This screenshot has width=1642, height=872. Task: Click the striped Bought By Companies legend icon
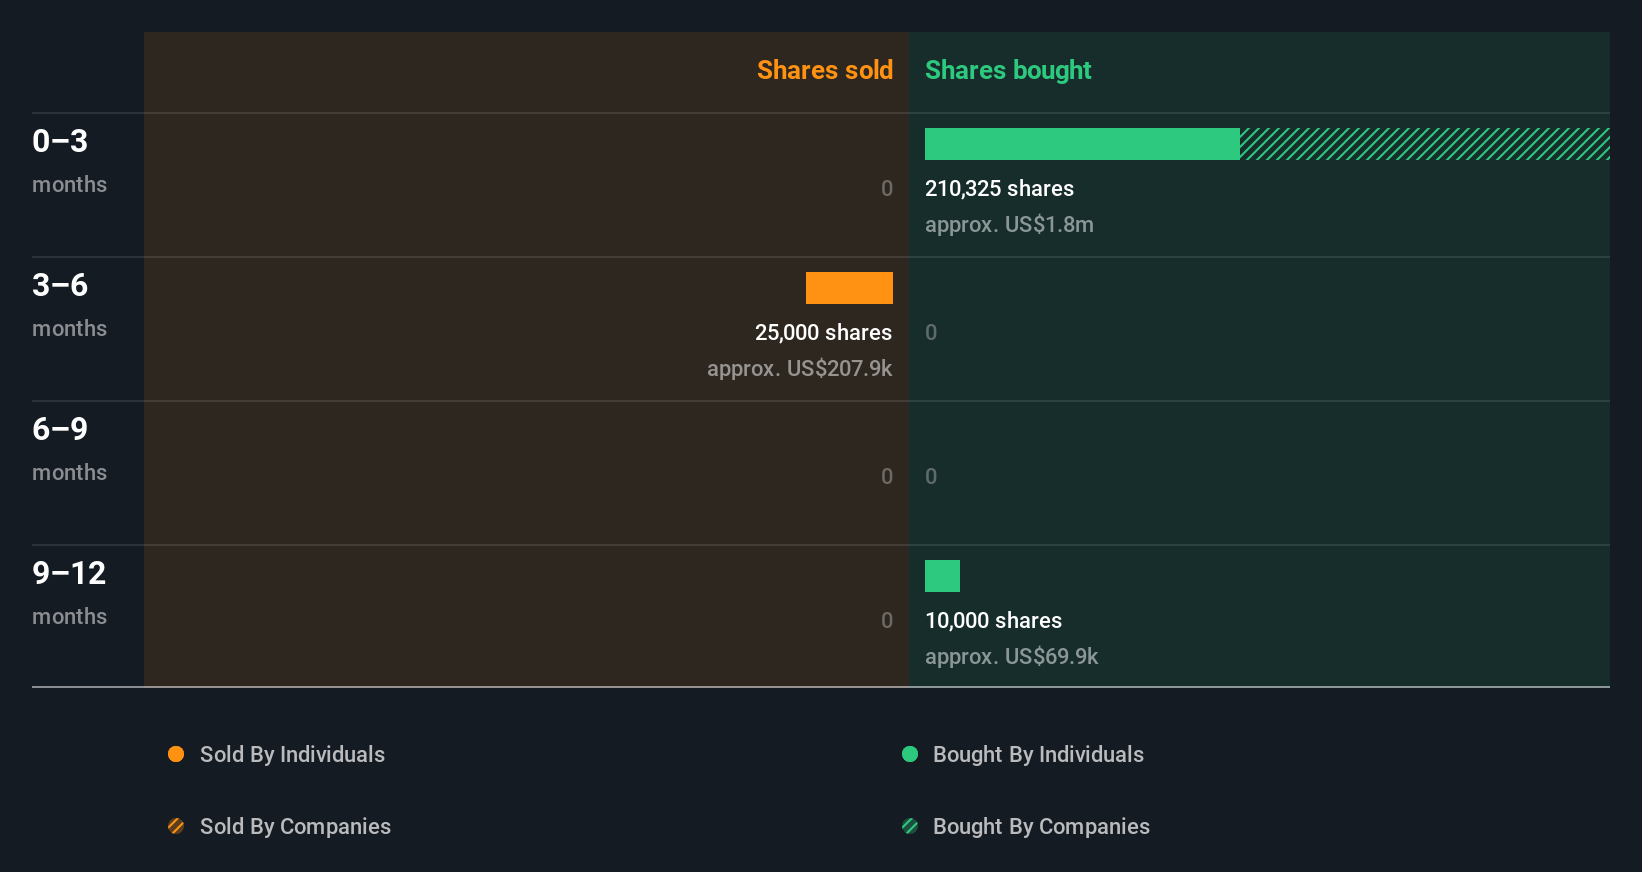pos(910,826)
